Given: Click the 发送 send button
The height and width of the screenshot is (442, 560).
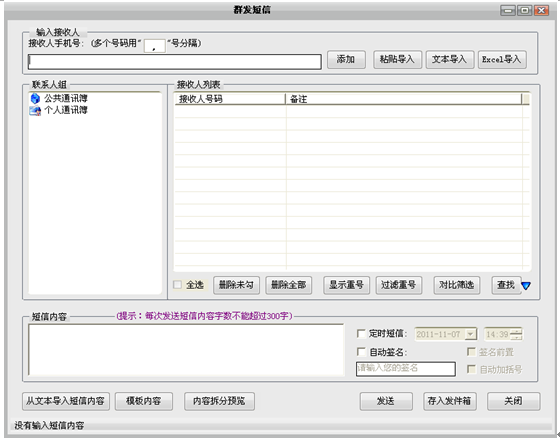Looking at the screenshot, I should pos(386,401).
